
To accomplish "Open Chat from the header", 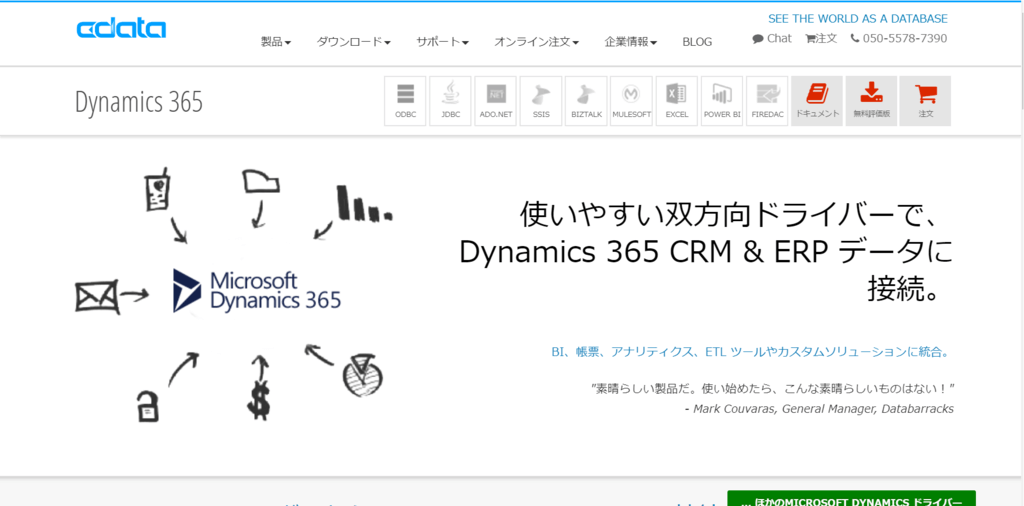I will tap(772, 39).
